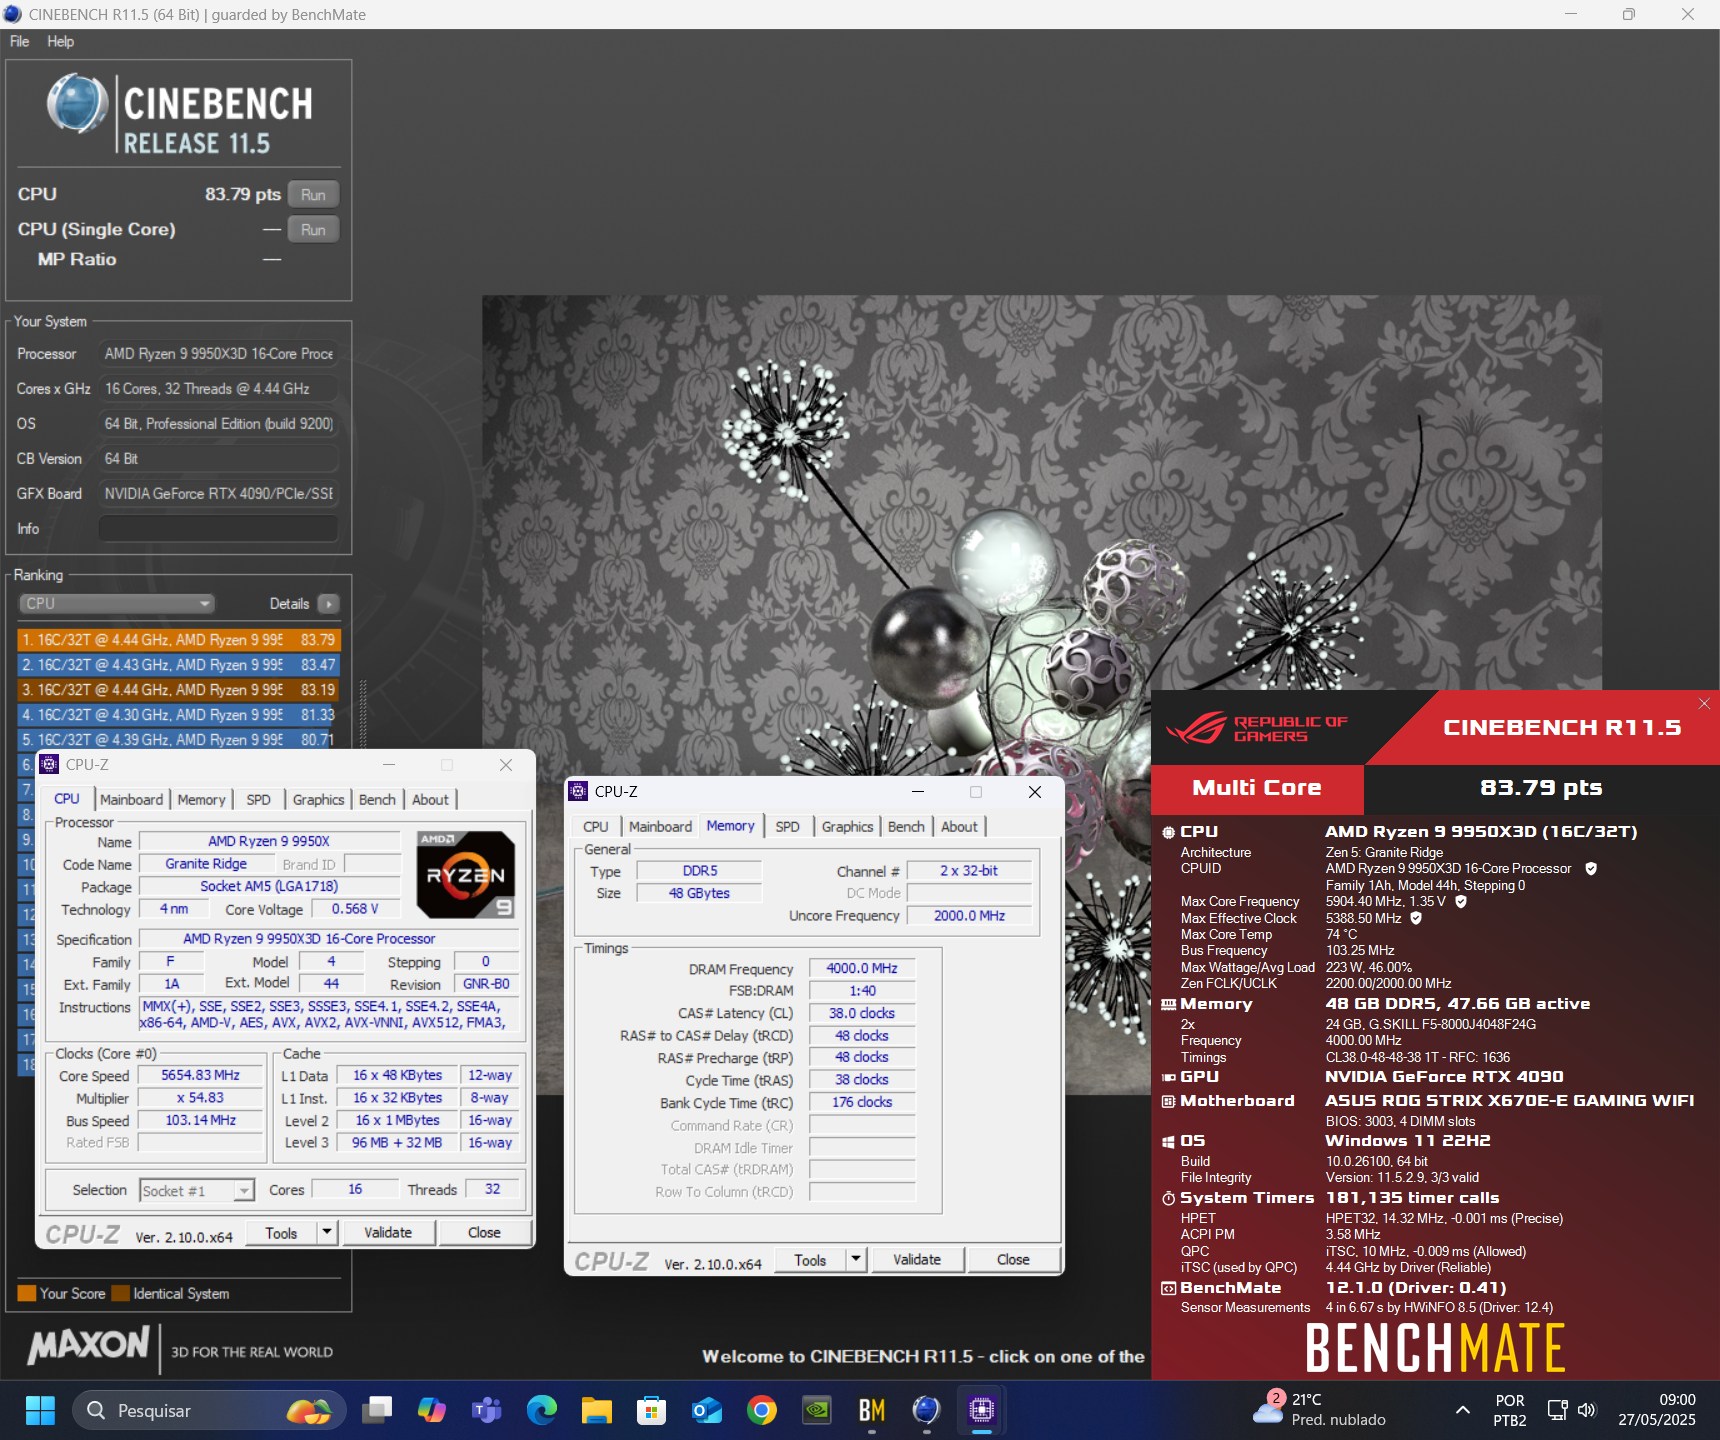1720x1440 pixels.
Task: Click the Windows search box Pesquisar
Action: tap(210, 1410)
